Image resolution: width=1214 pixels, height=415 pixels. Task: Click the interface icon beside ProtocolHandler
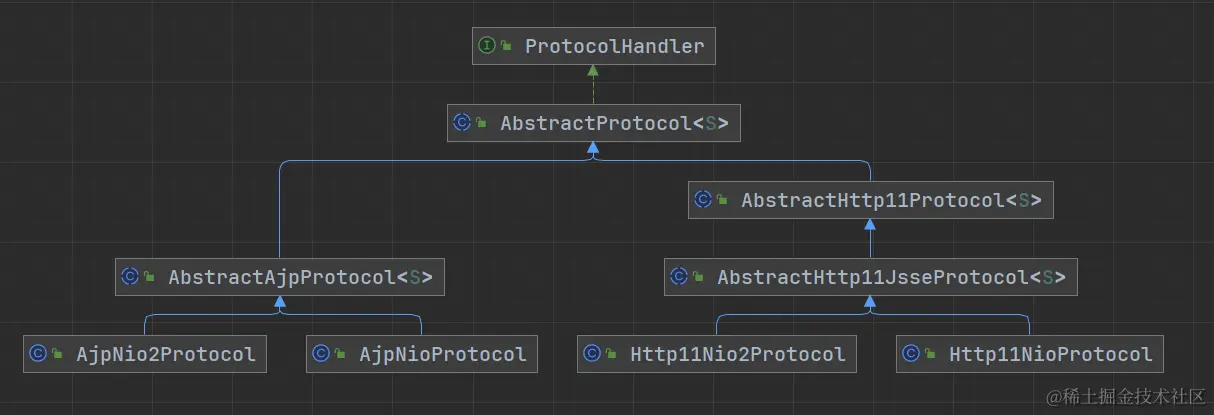point(487,46)
